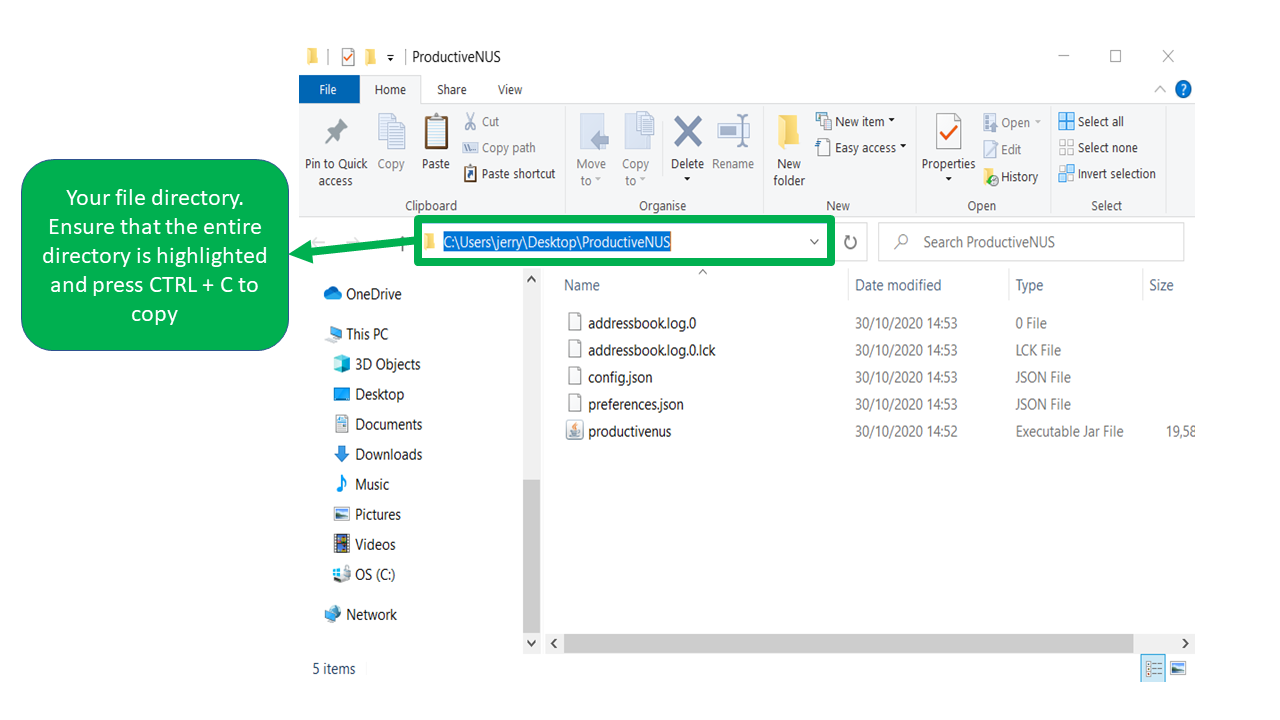This screenshot has width=1280, height=720.
Task: Expand the Properties dropdown arrow
Action: (948, 180)
